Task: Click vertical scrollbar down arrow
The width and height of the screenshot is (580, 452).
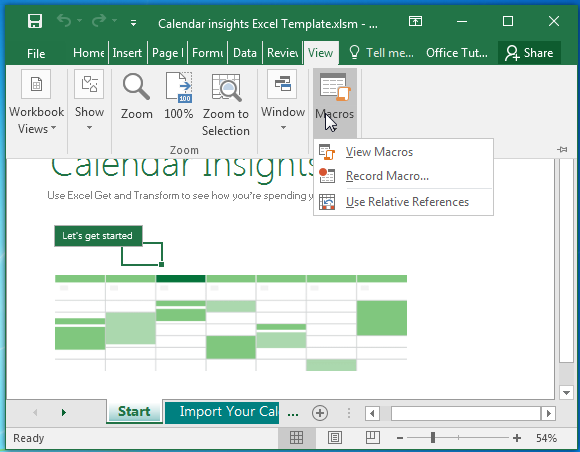Action: (566, 392)
